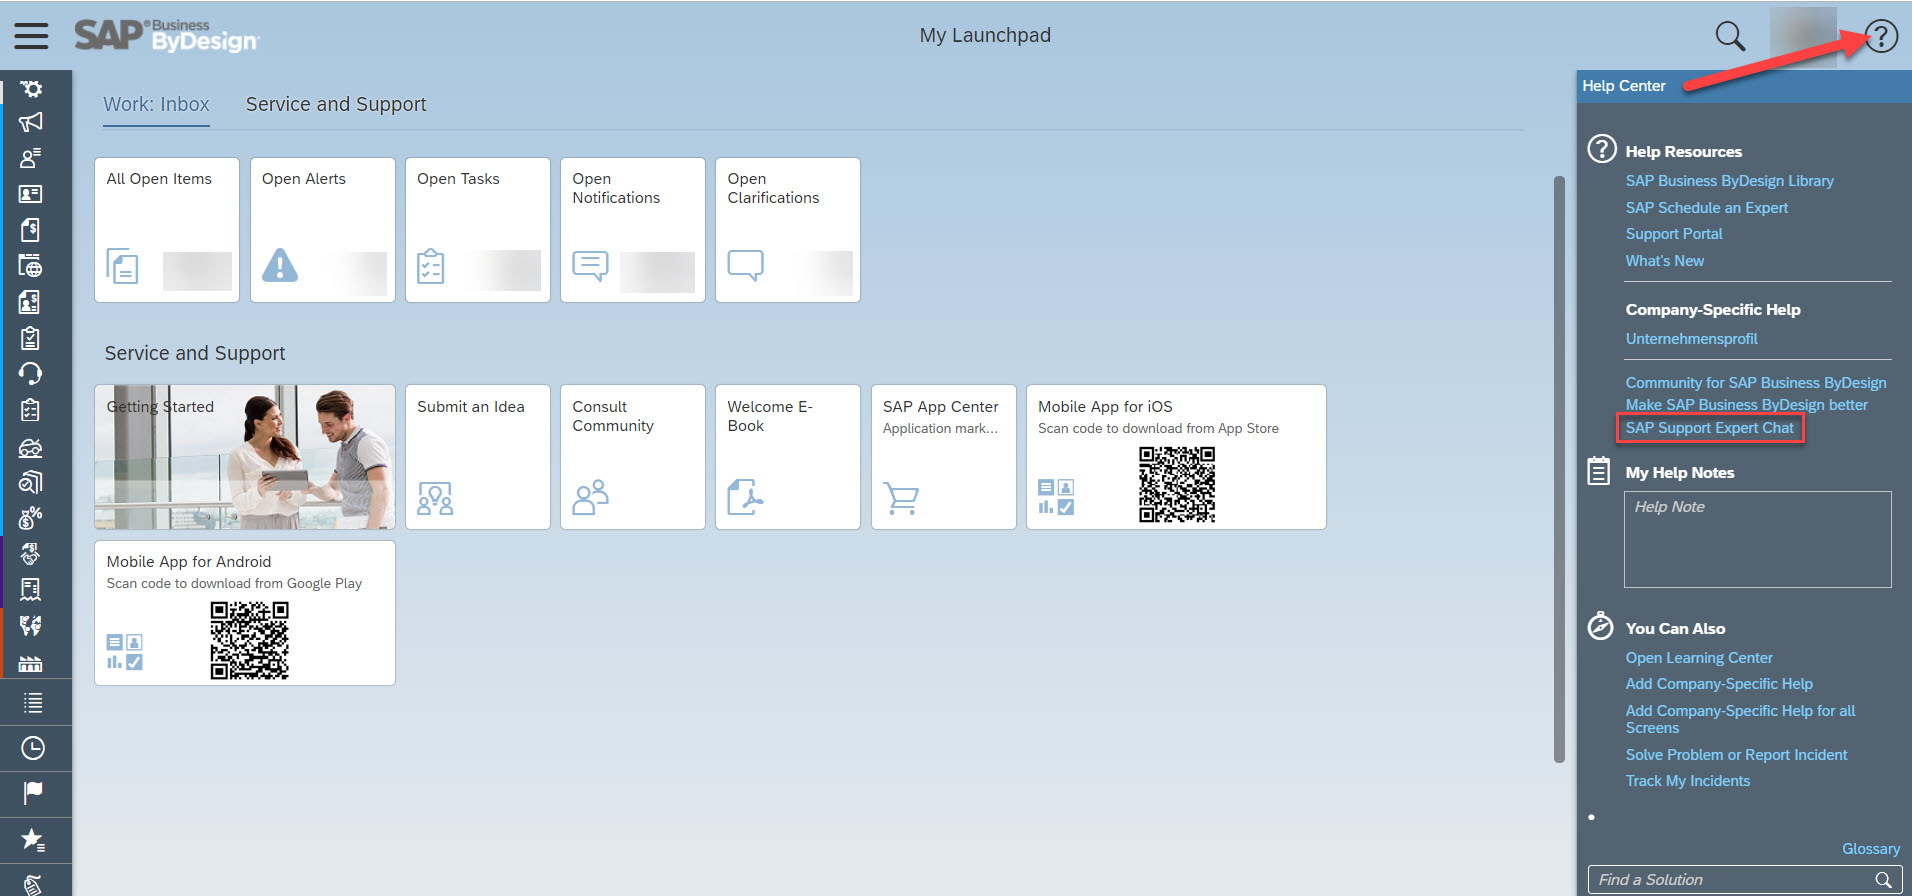Open the Unternehmensprofil link
Screen dimensions: 1912x896
pyautogui.click(x=1691, y=339)
